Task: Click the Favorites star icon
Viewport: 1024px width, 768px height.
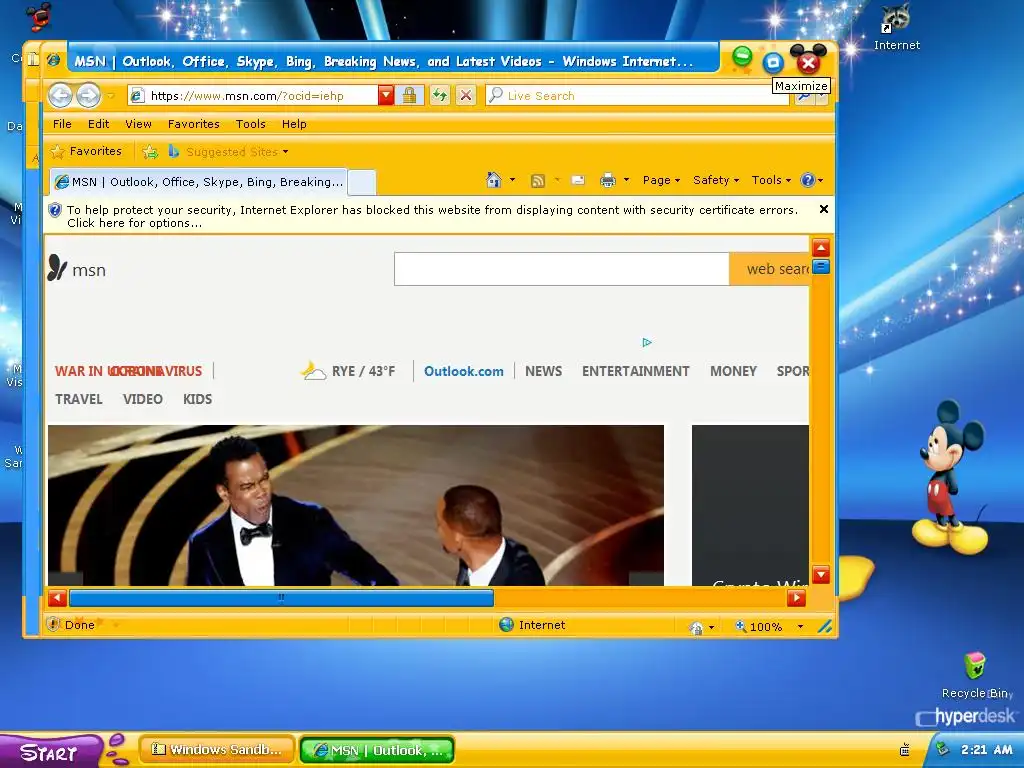Action: 57,152
